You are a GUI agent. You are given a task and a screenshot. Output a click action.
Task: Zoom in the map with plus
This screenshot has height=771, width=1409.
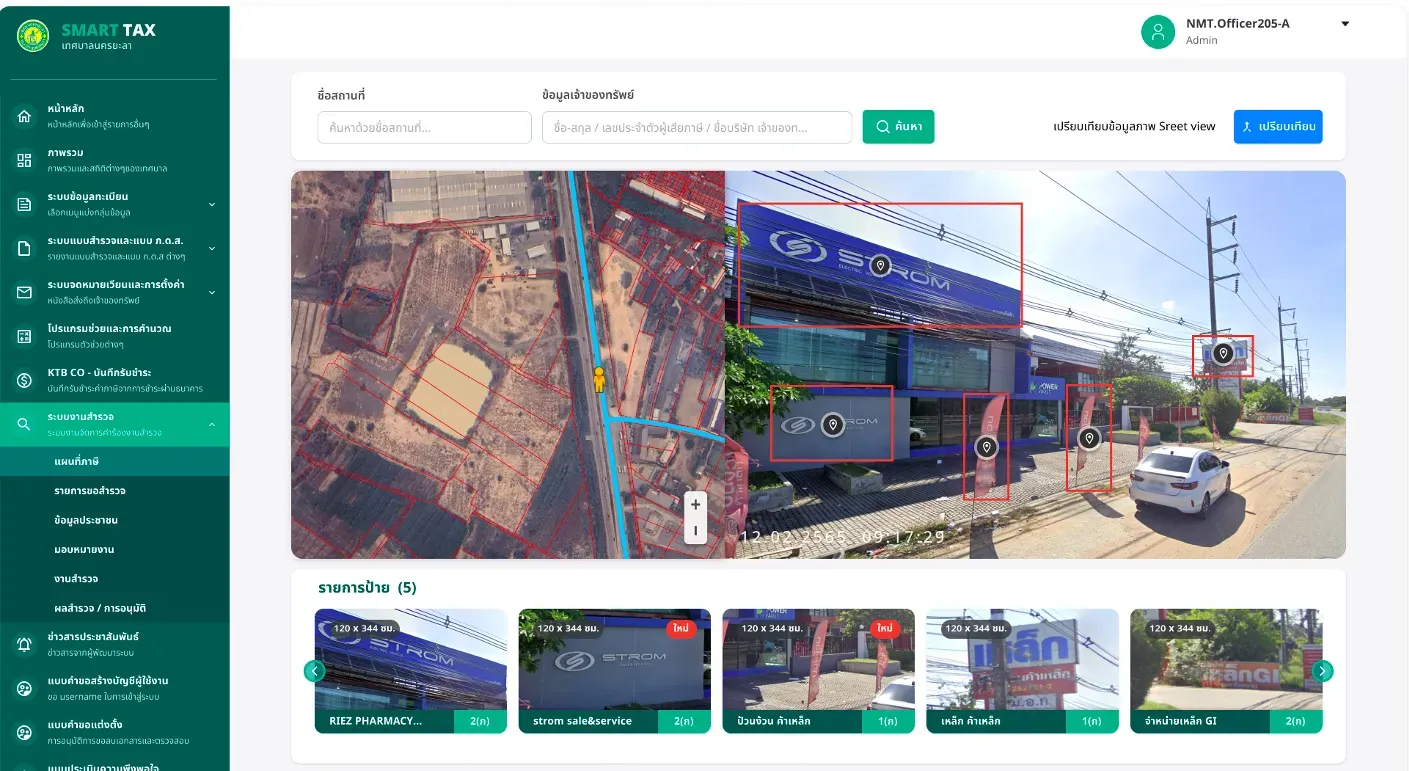pyautogui.click(x=696, y=505)
